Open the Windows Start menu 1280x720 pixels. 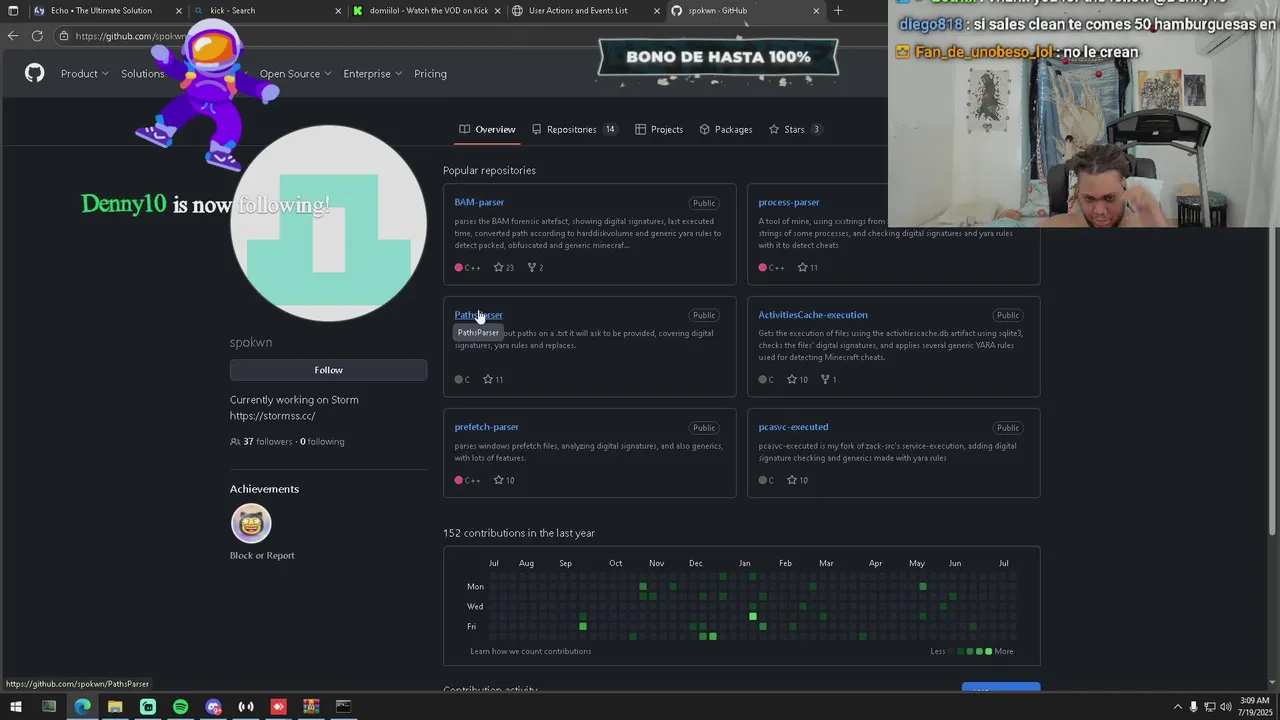[15, 707]
